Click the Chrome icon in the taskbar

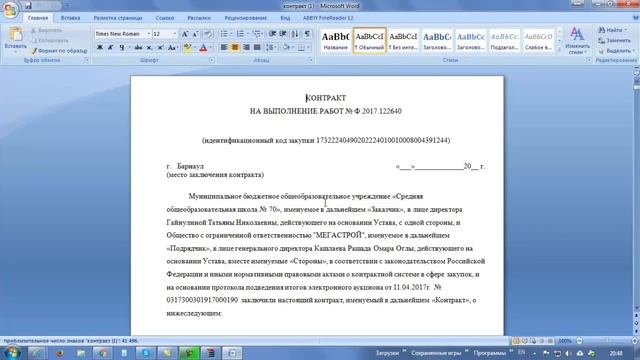tap(102, 353)
